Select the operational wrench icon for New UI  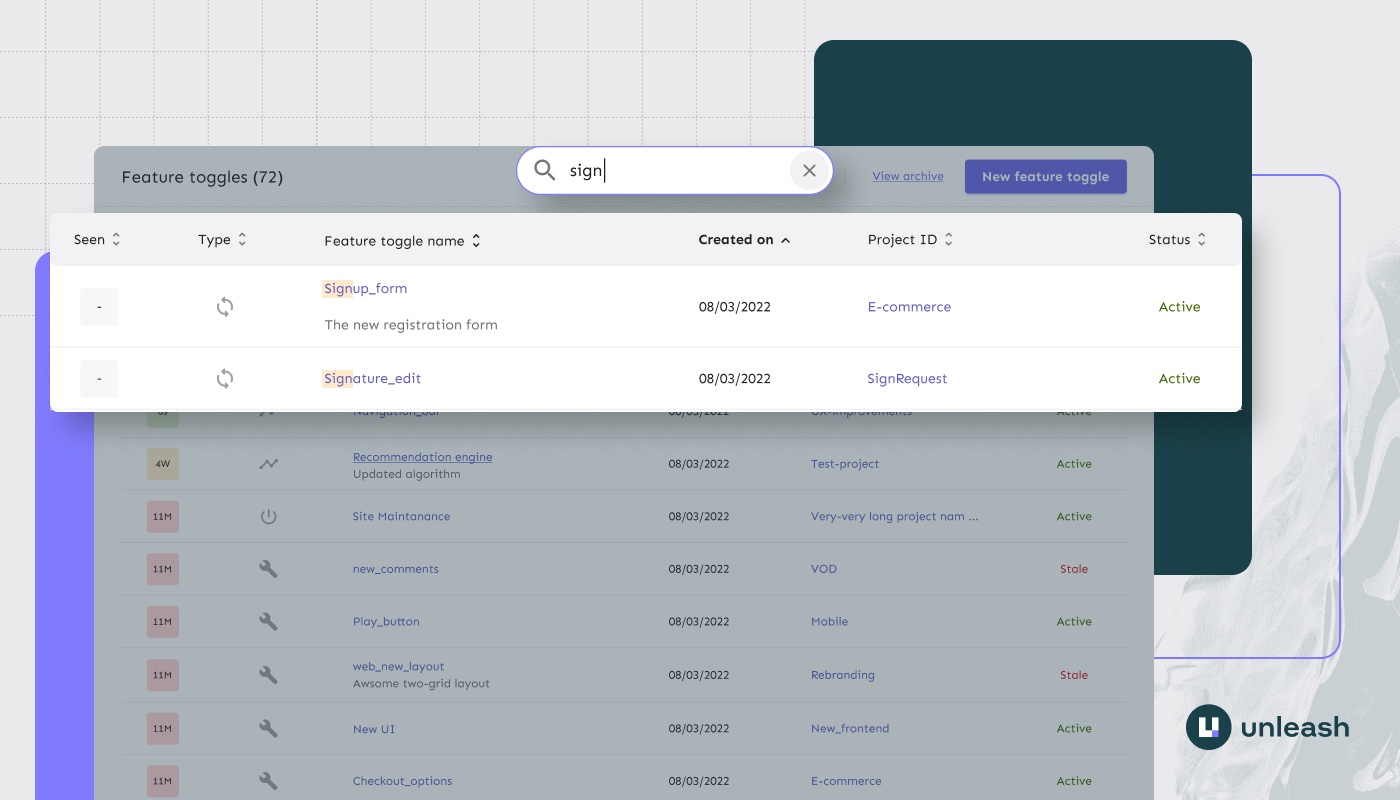click(267, 728)
